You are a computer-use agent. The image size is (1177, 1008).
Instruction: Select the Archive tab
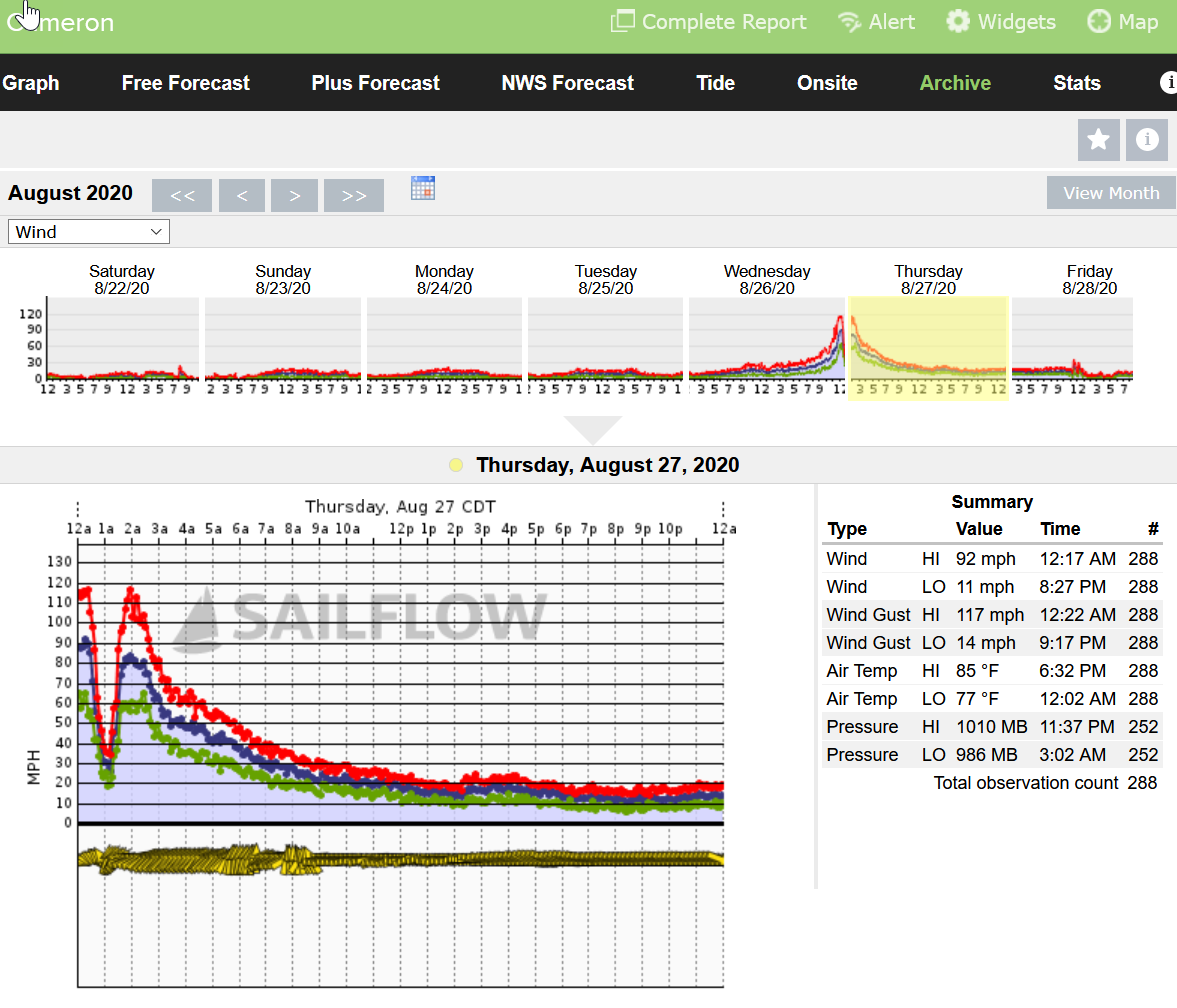[956, 83]
